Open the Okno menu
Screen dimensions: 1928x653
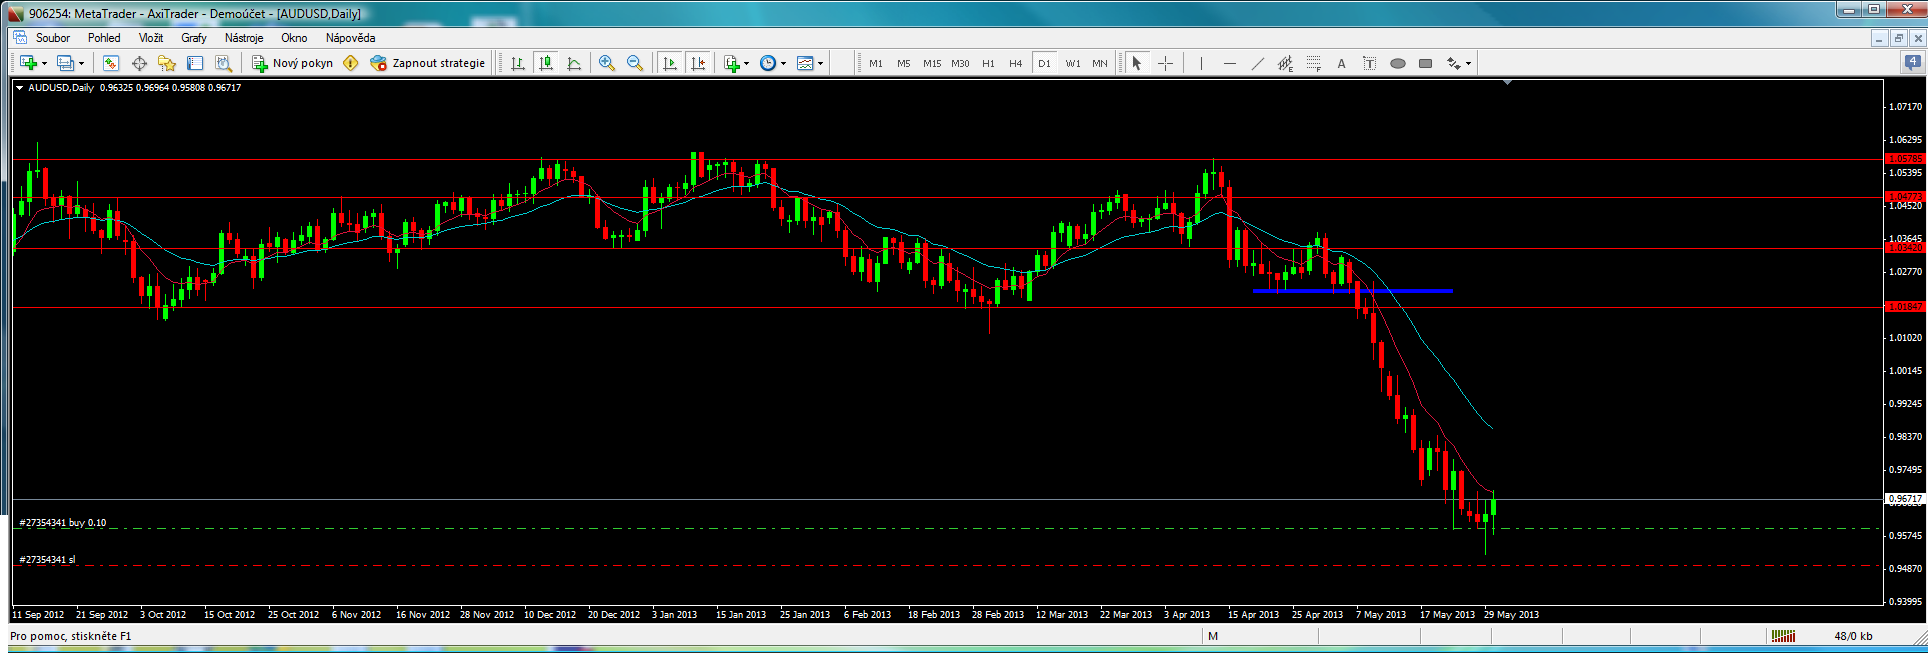tap(294, 38)
